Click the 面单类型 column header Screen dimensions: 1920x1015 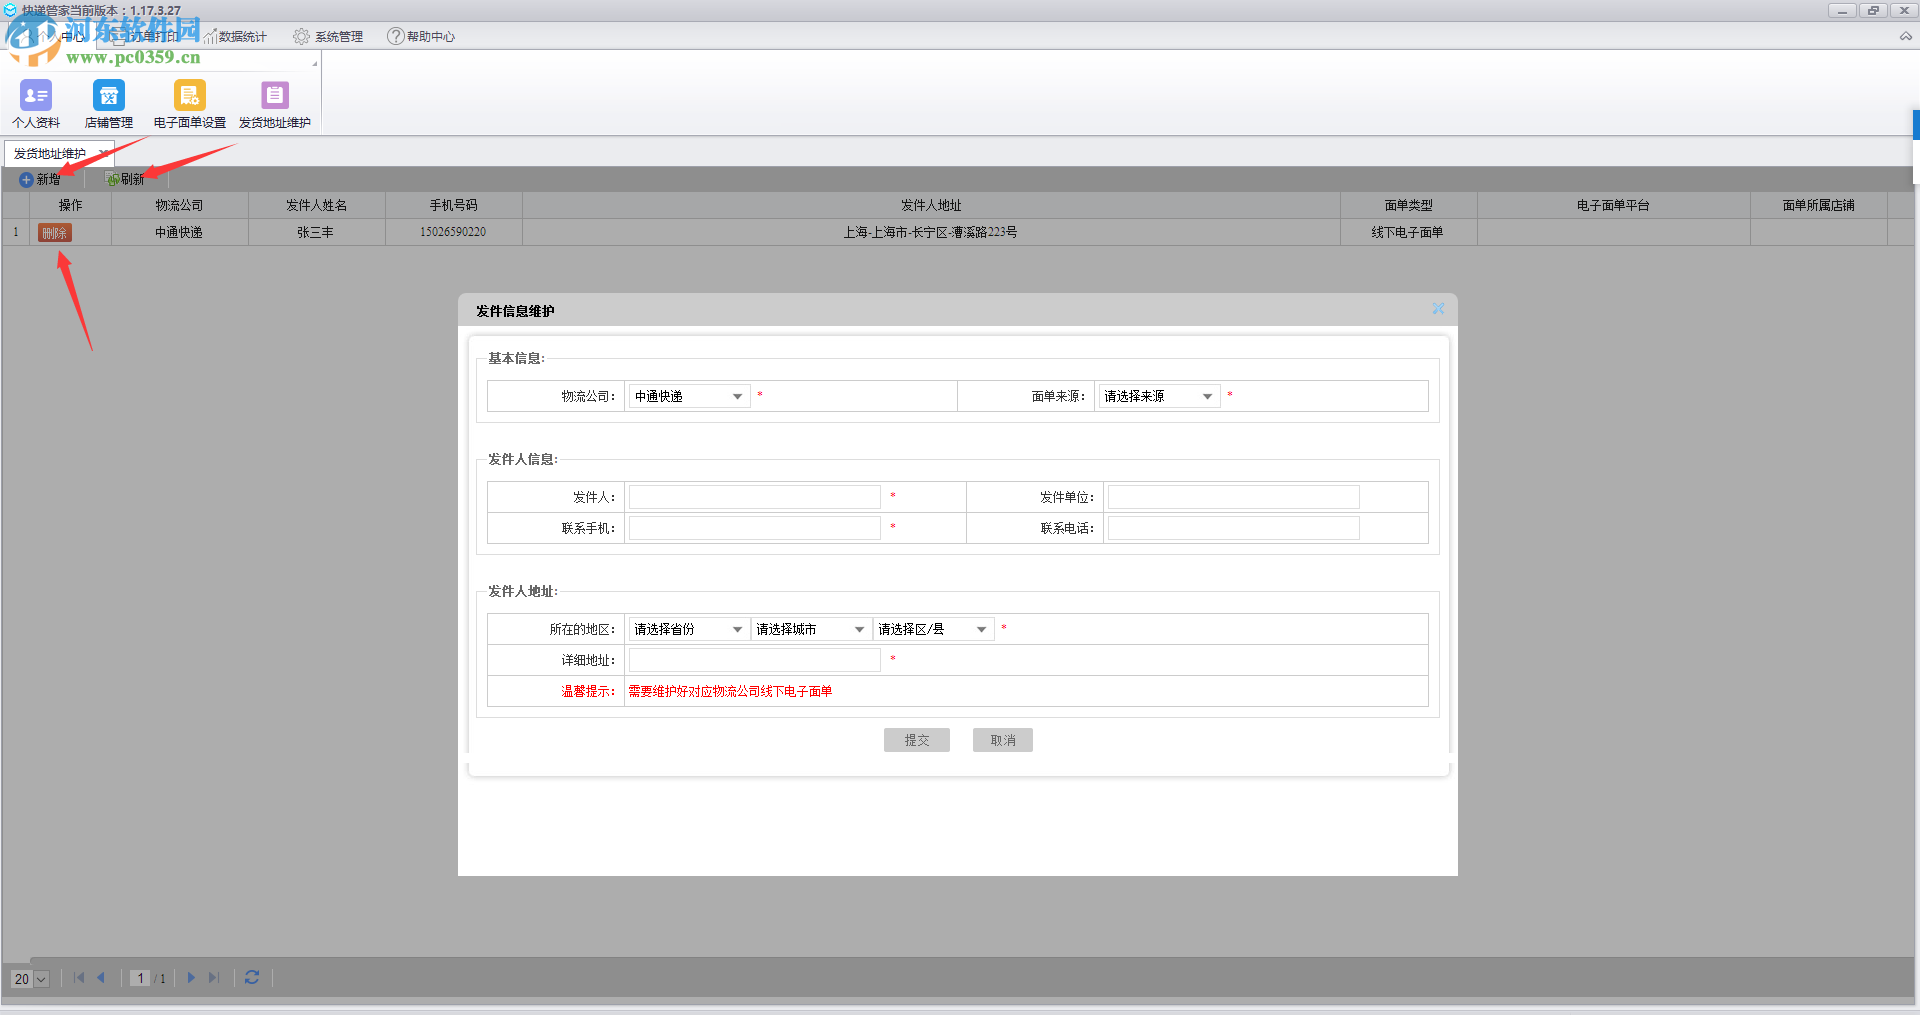(x=1409, y=205)
